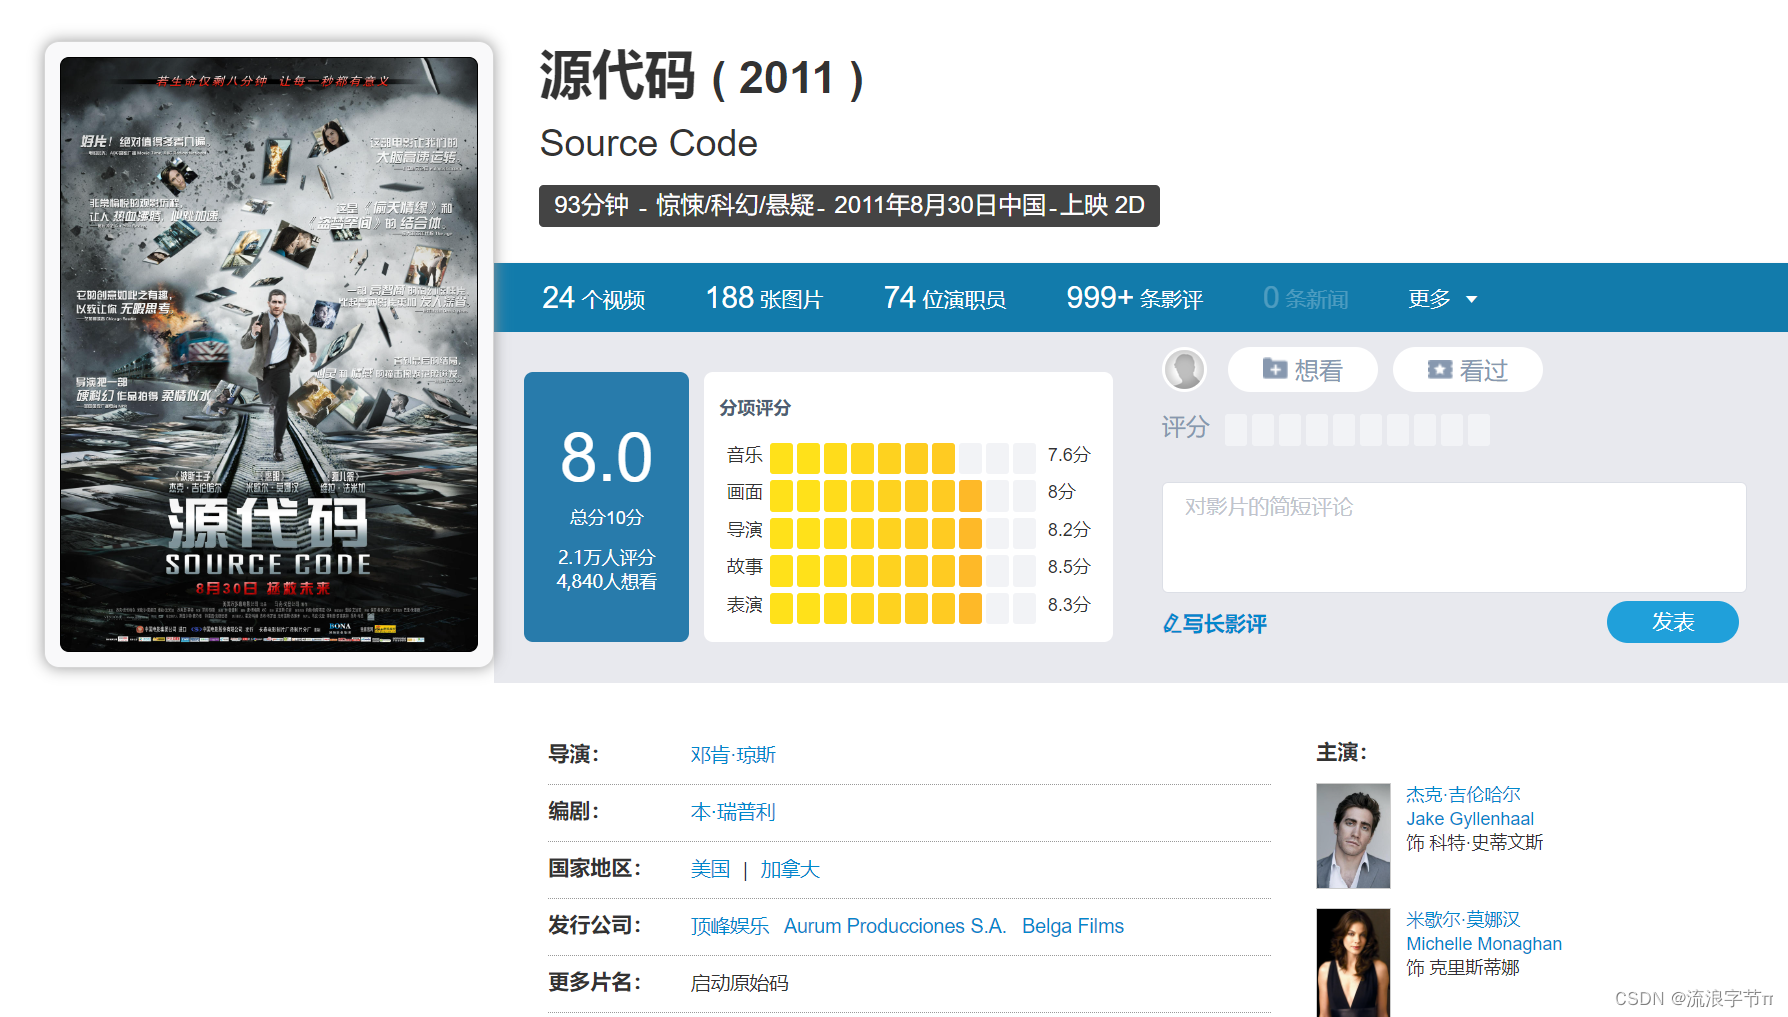This screenshot has height=1017, width=1788.
Task: Click the 源代码 (2011) title heading
Action: (702, 77)
